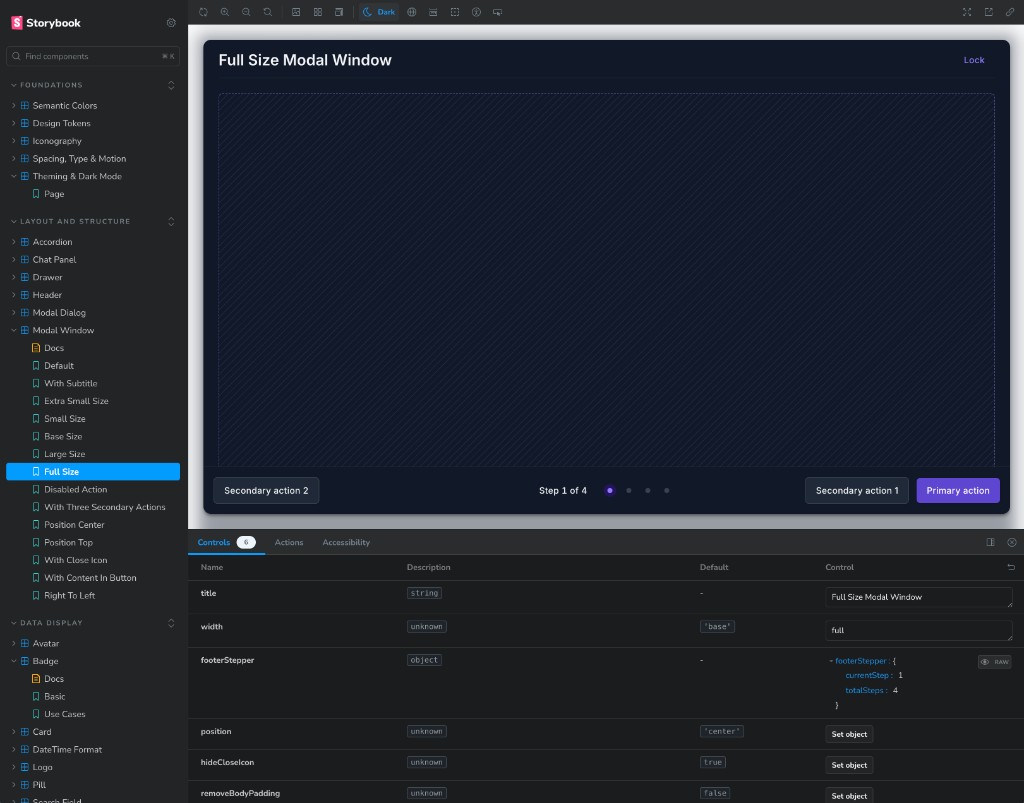The height and width of the screenshot is (803, 1024).
Task: Click the Storybook logo
Action: (46, 23)
